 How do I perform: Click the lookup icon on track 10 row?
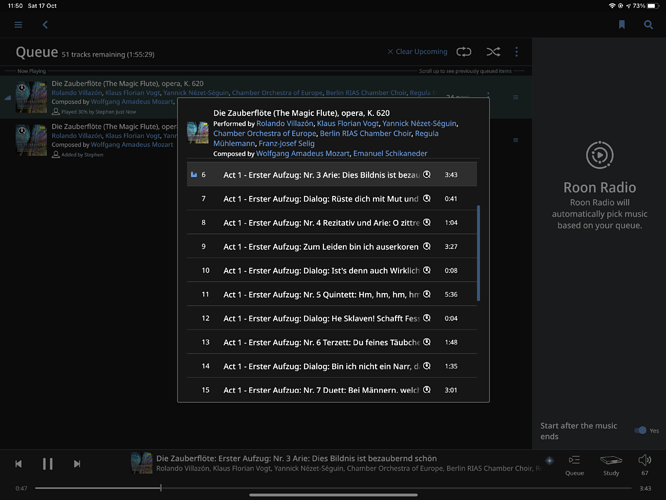coord(427,270)
